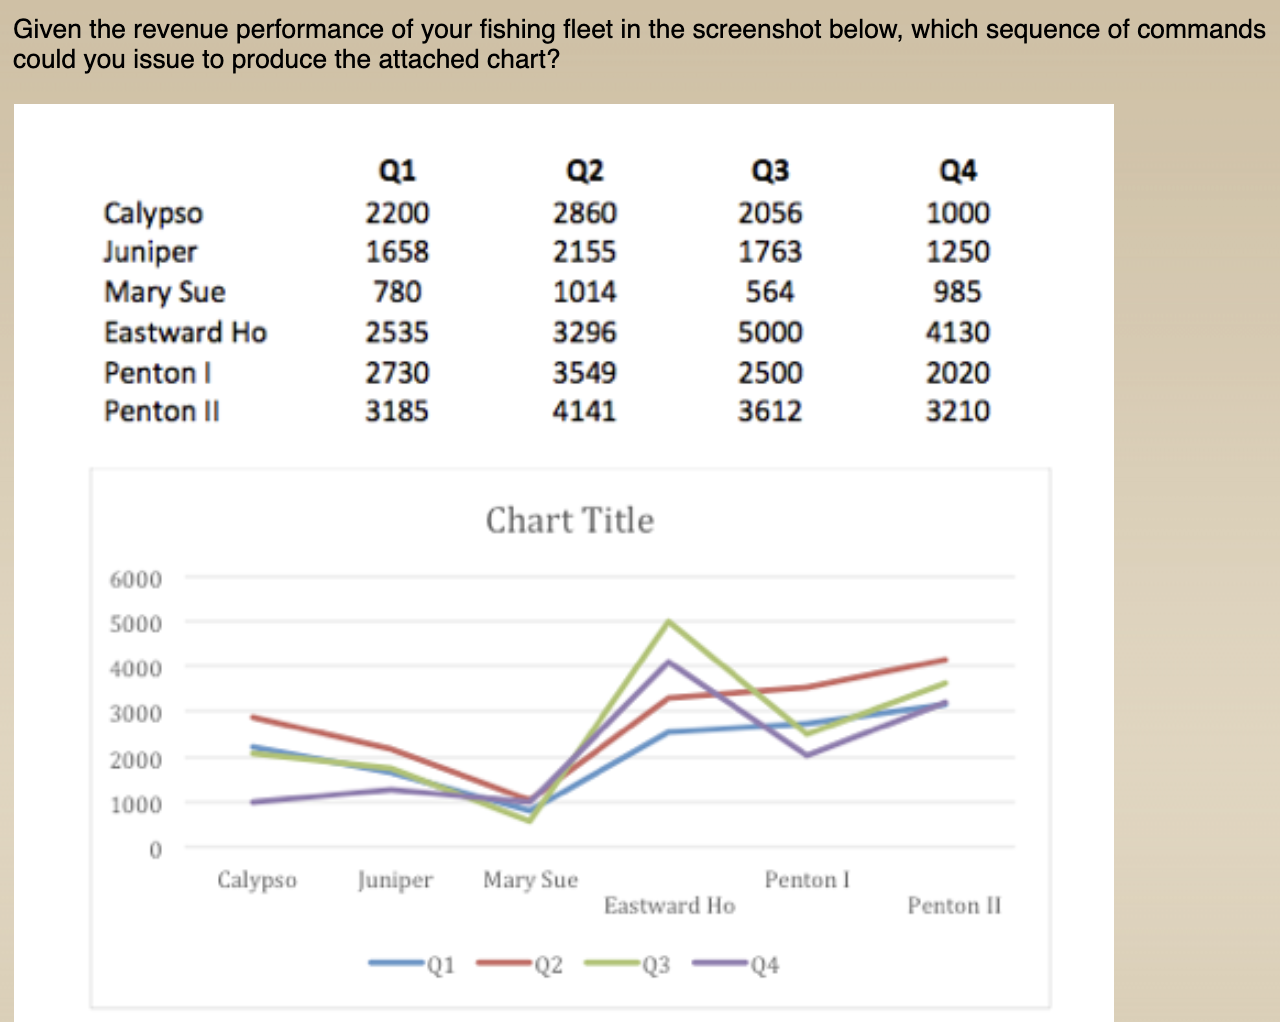Select the Q2 column header
The height and width of the screenshot is (1022, 1280).
585,170
